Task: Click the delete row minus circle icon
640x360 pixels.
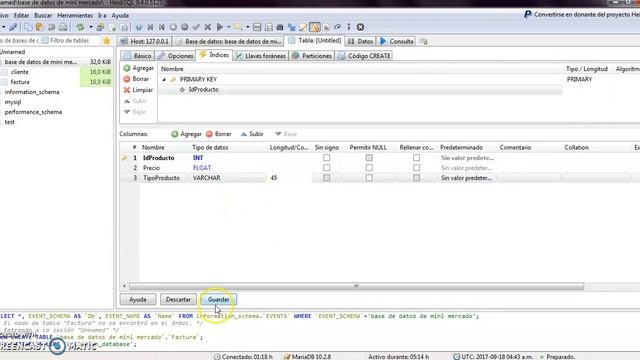Action: (184, 27)
